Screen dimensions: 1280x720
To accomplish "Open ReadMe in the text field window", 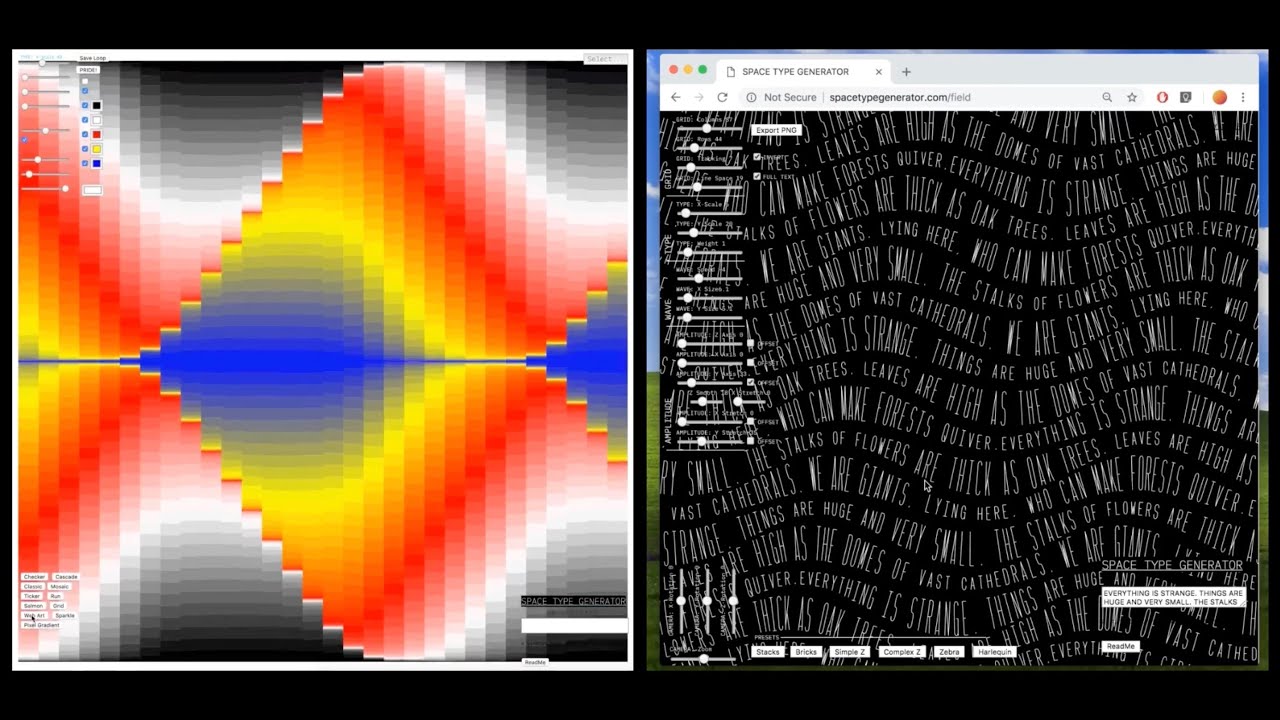I will coord(1120,646).
